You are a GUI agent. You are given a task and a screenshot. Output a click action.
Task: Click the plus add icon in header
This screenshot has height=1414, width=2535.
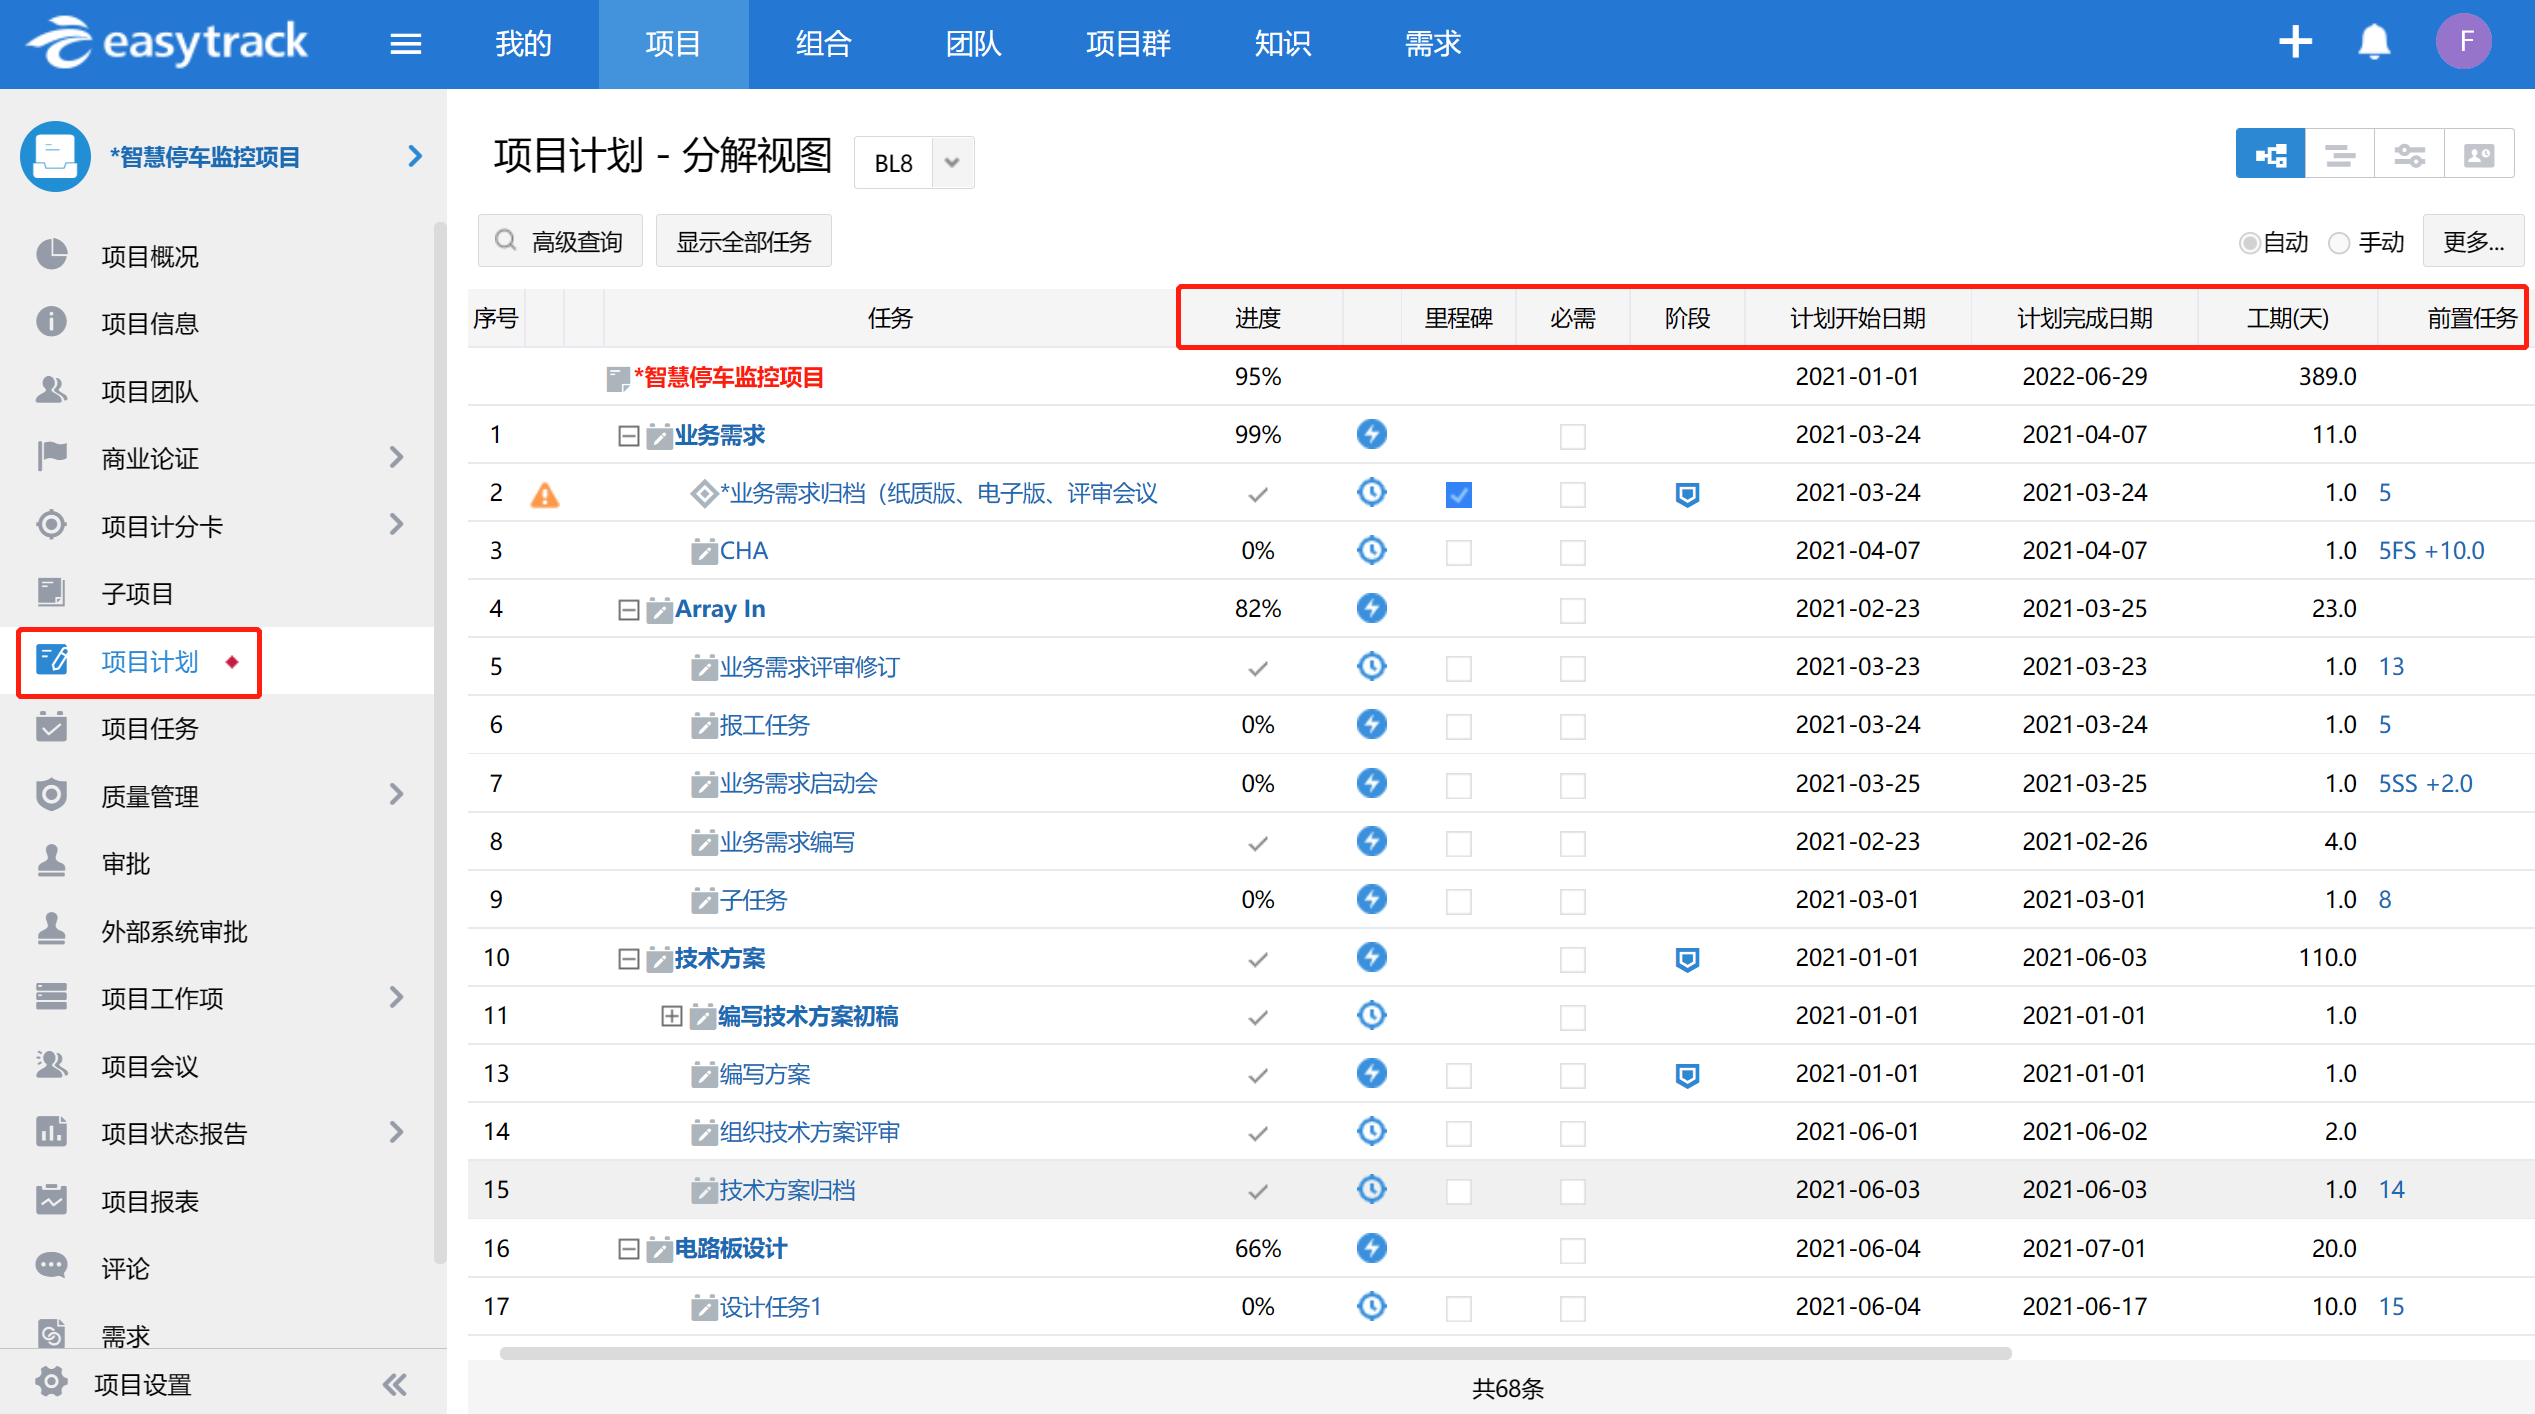click(x=2295, y=43)
